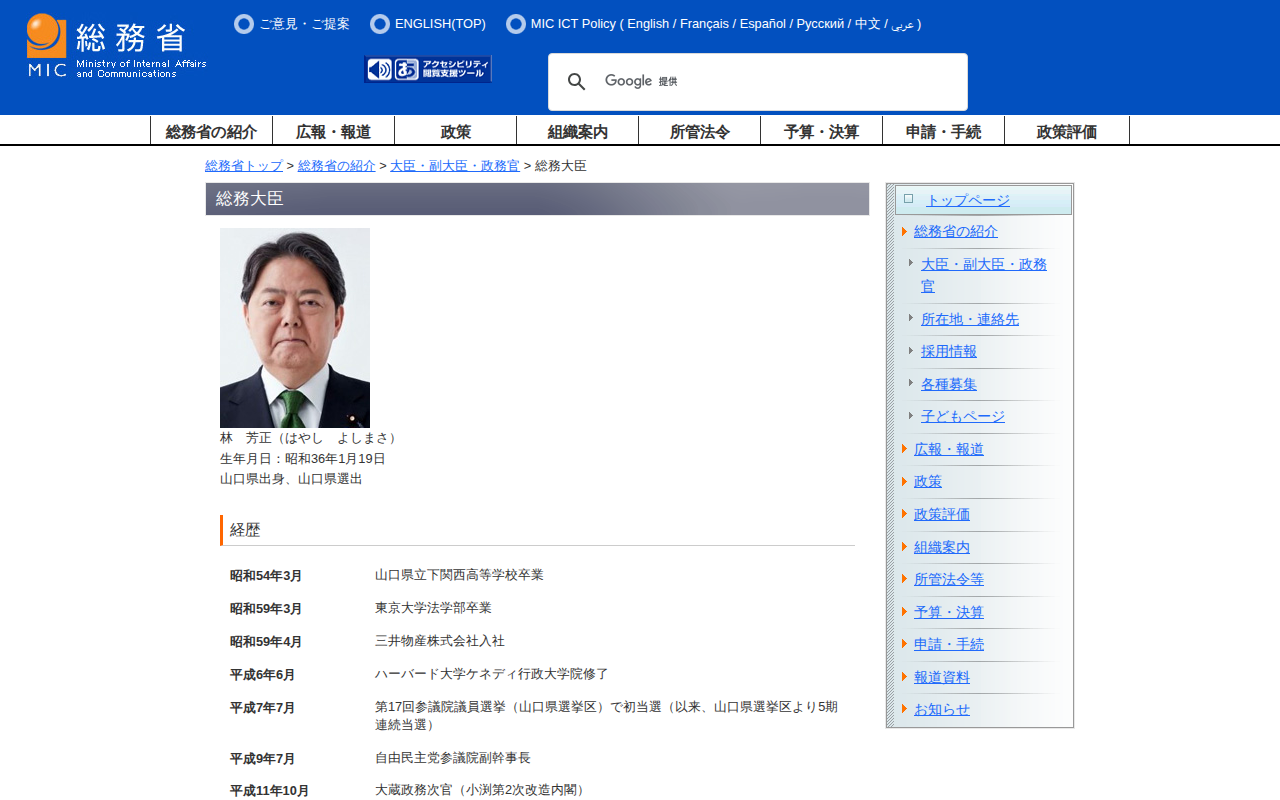Open the 政策 main navigation menu
The image size is (1280, 800).
point(455,132)
